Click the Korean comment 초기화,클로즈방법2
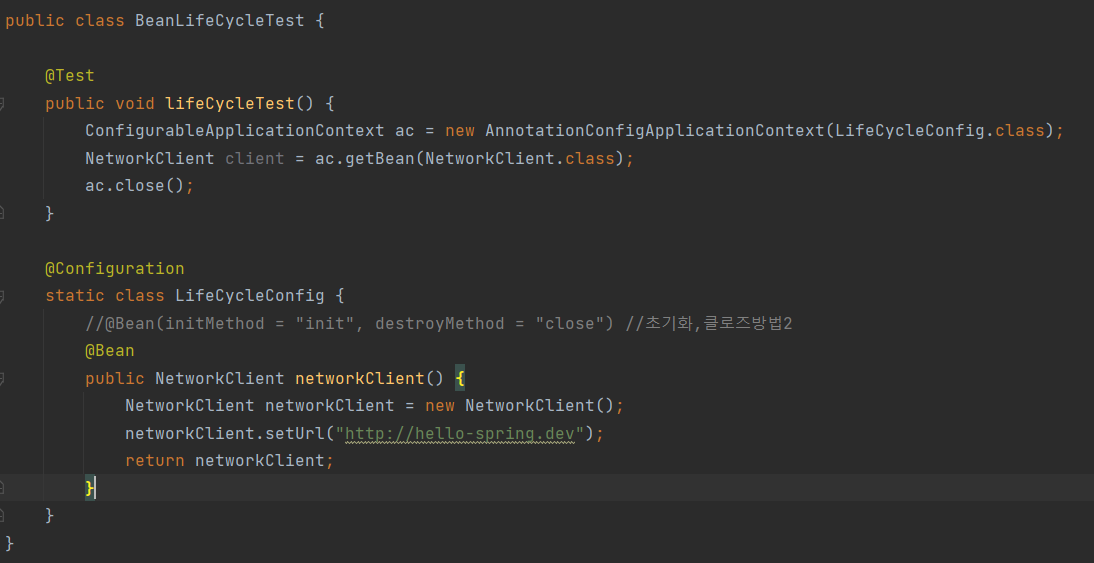The width and height of the screenshot is (1094, 563). pyautogui.click(x=709, y=324)
